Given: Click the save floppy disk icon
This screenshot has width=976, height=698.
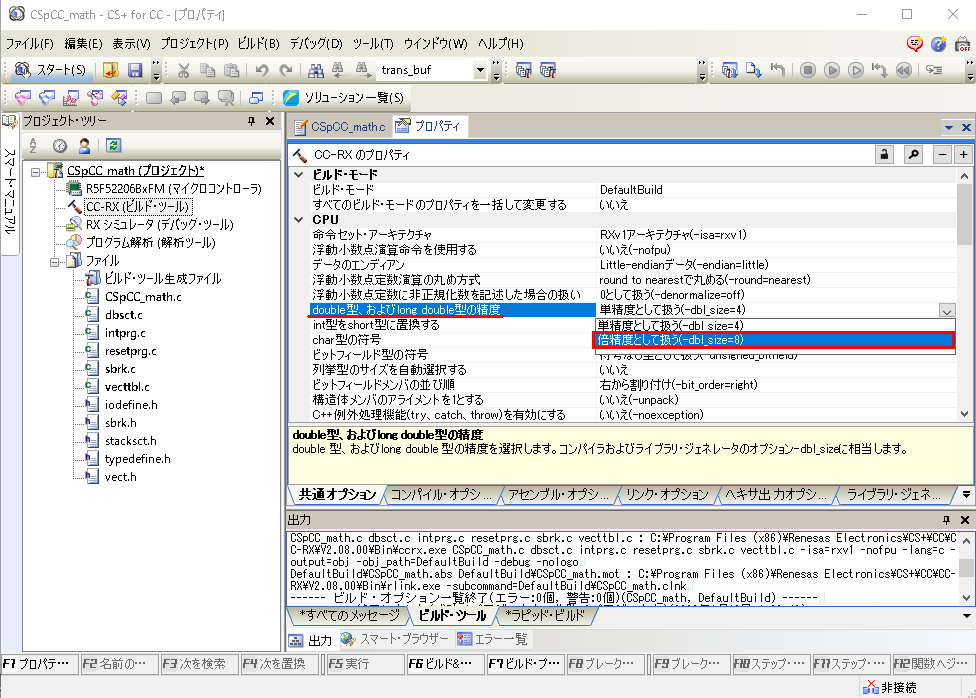Looking at the screenshot, I should (x=135, y=70).
